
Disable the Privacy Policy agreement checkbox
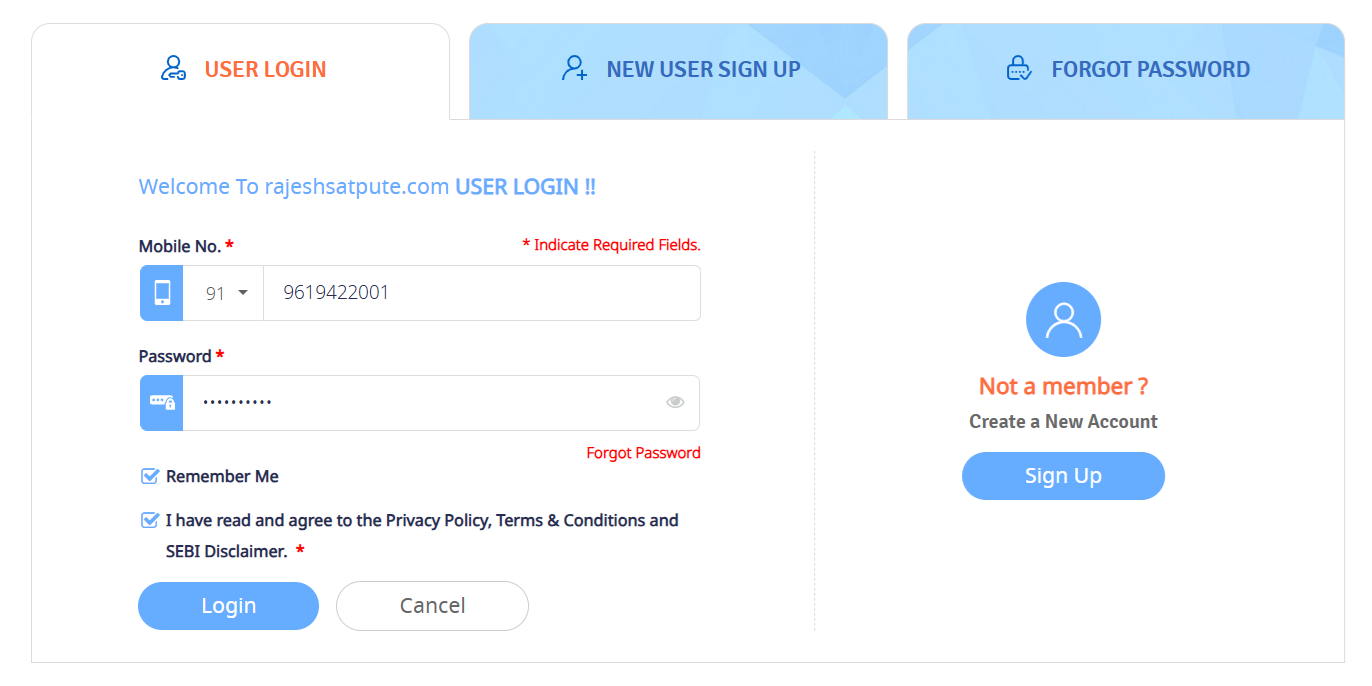(150, 519)
